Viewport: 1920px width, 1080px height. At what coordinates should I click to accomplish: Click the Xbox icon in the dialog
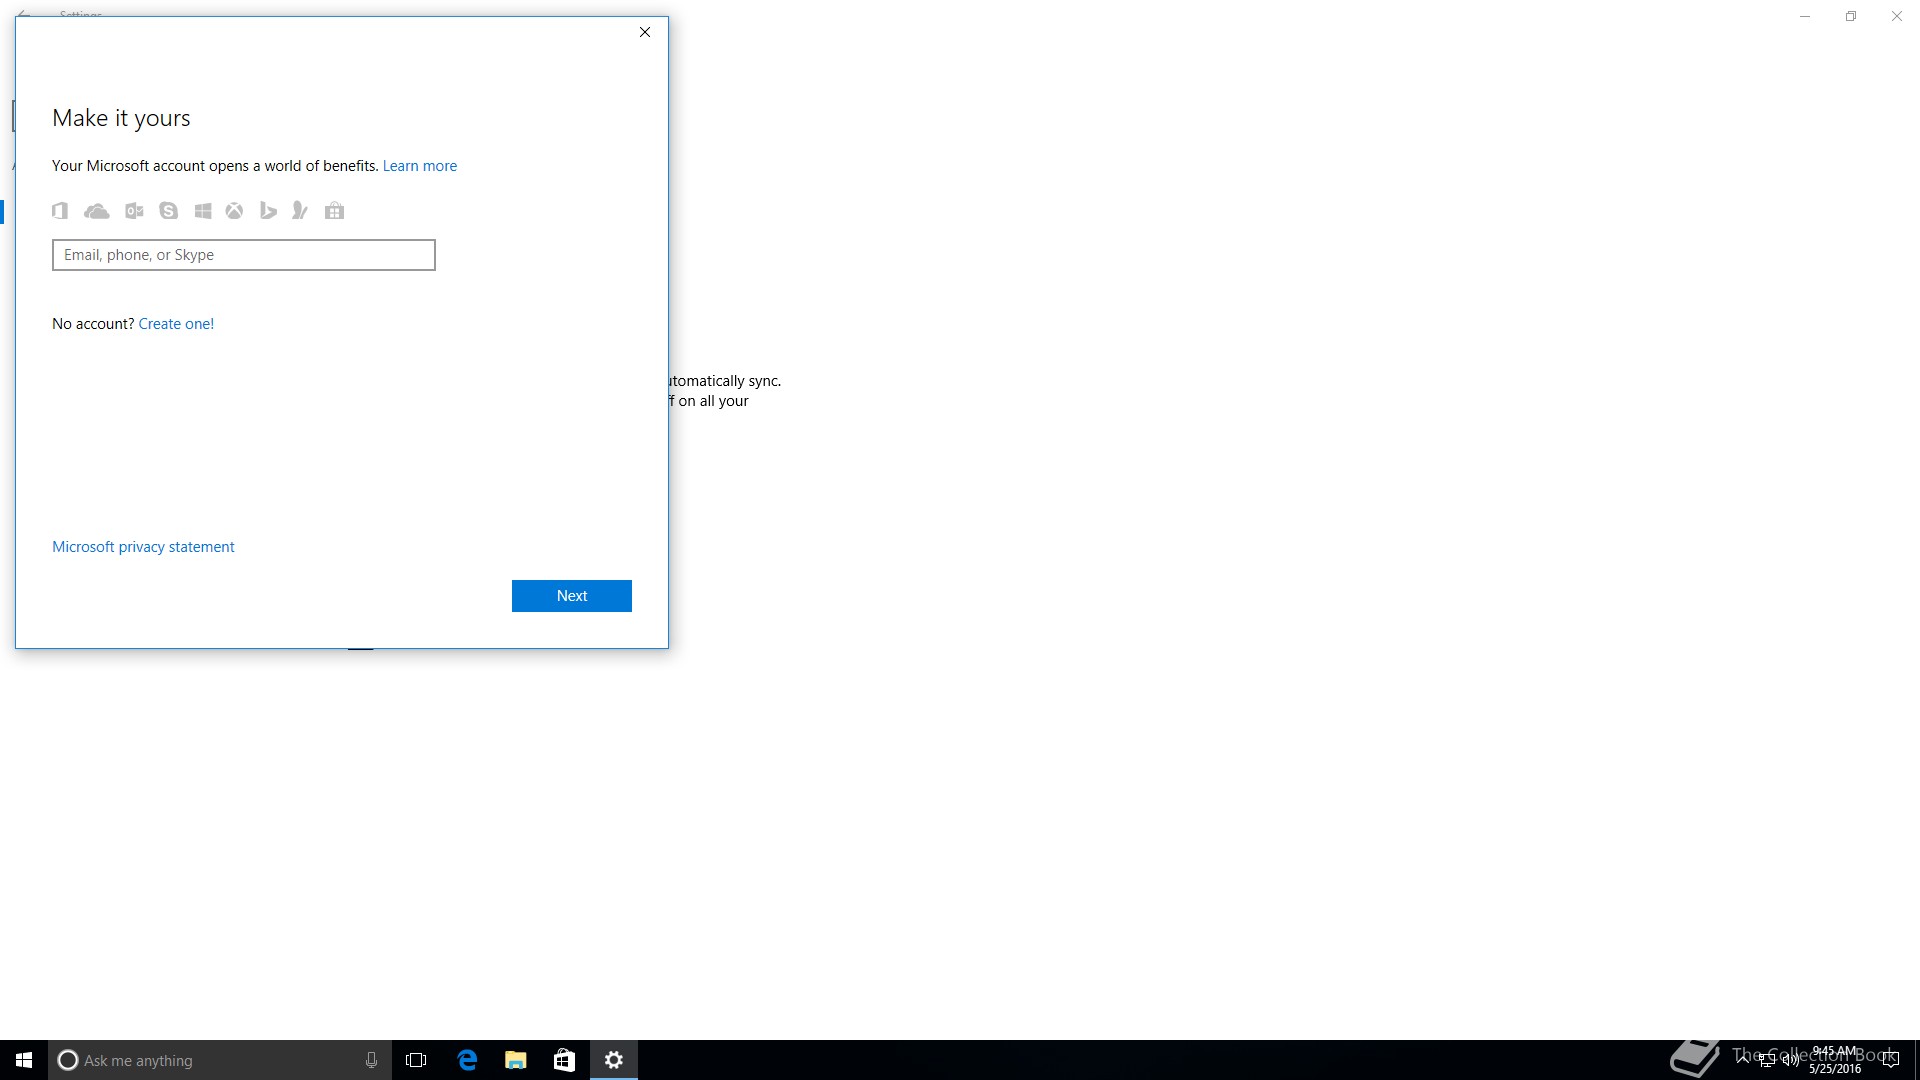(x=234, y=211)
